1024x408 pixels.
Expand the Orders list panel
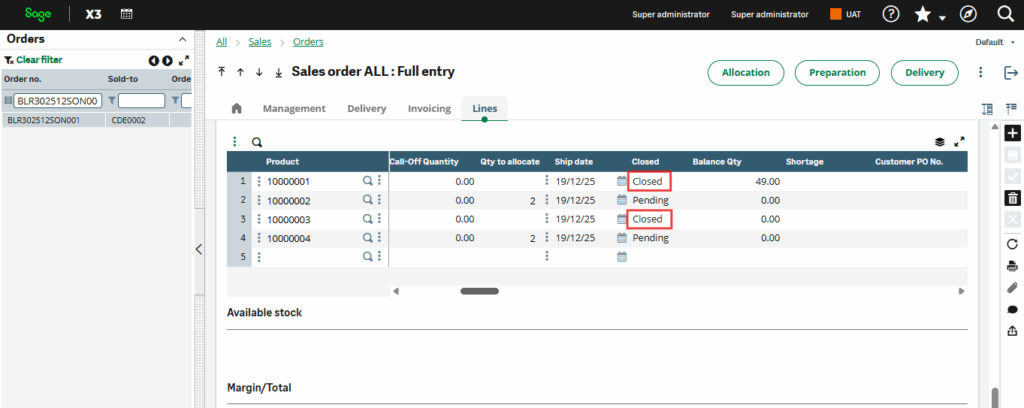184,61
